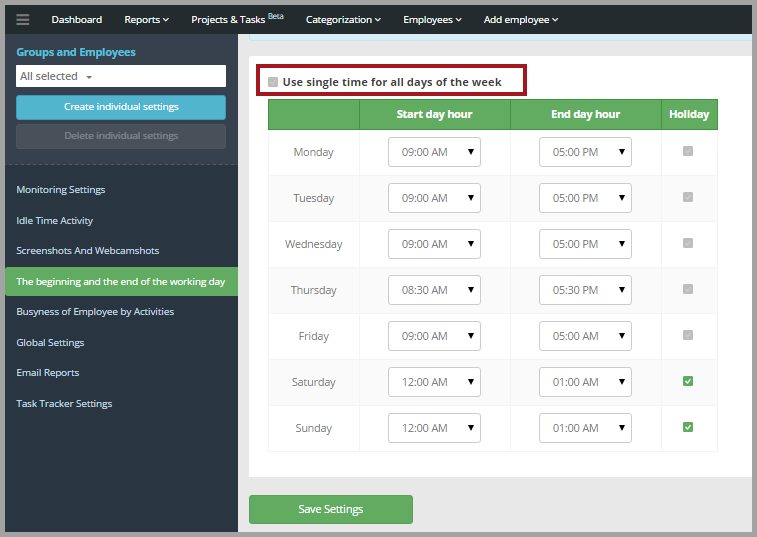
Task: Click the Saturday row label
Action: [x=313, y=382]
